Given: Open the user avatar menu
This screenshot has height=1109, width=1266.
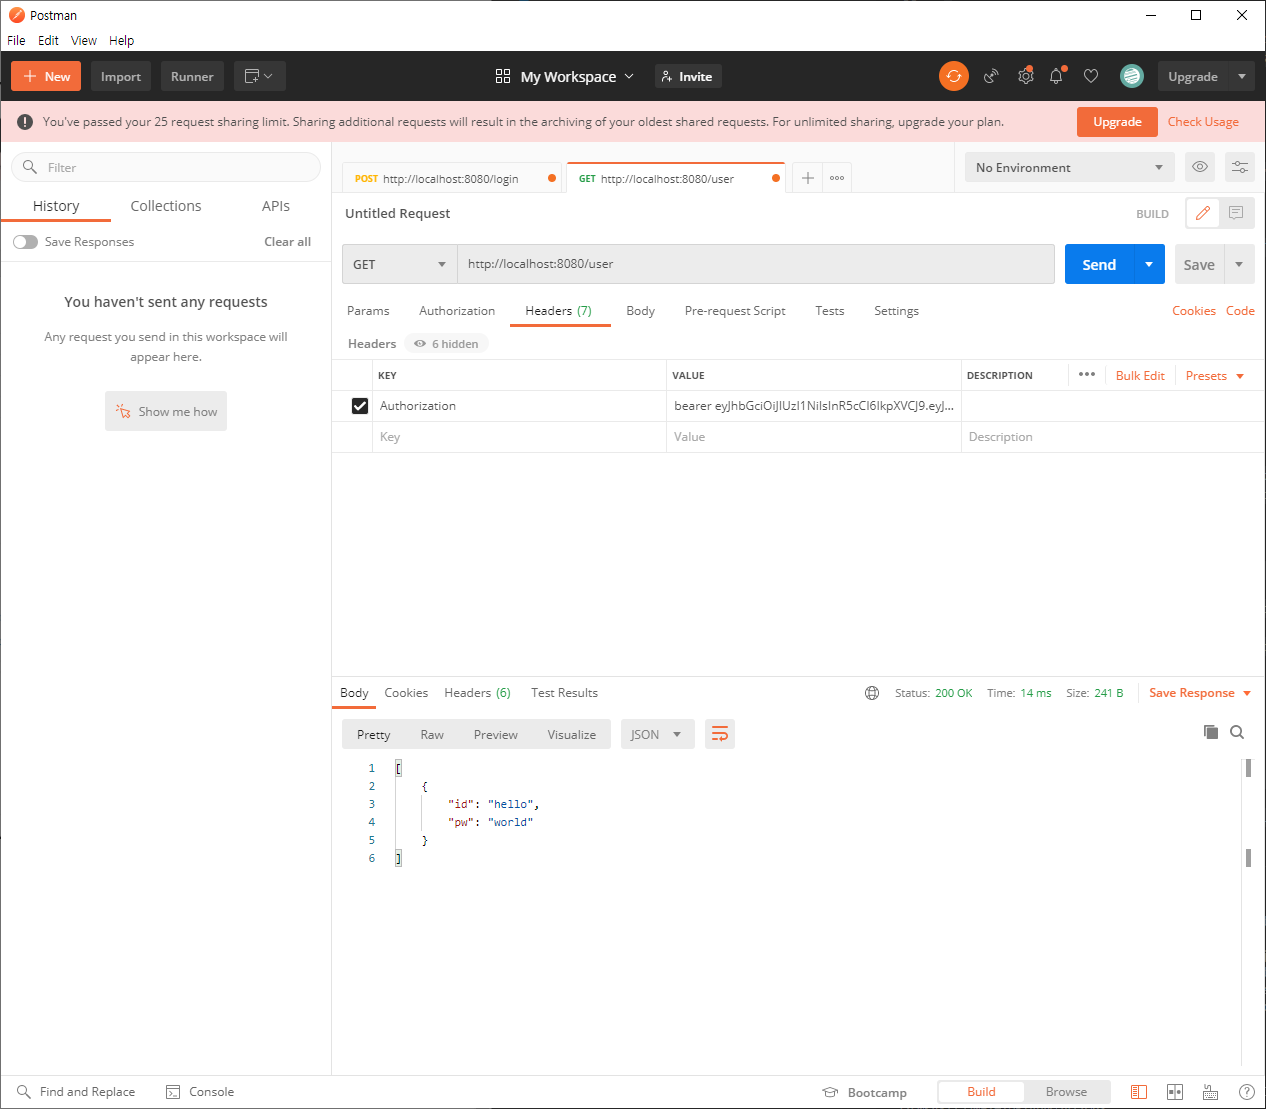Looking at the screenshot, I should click(x=1132, y=76).
